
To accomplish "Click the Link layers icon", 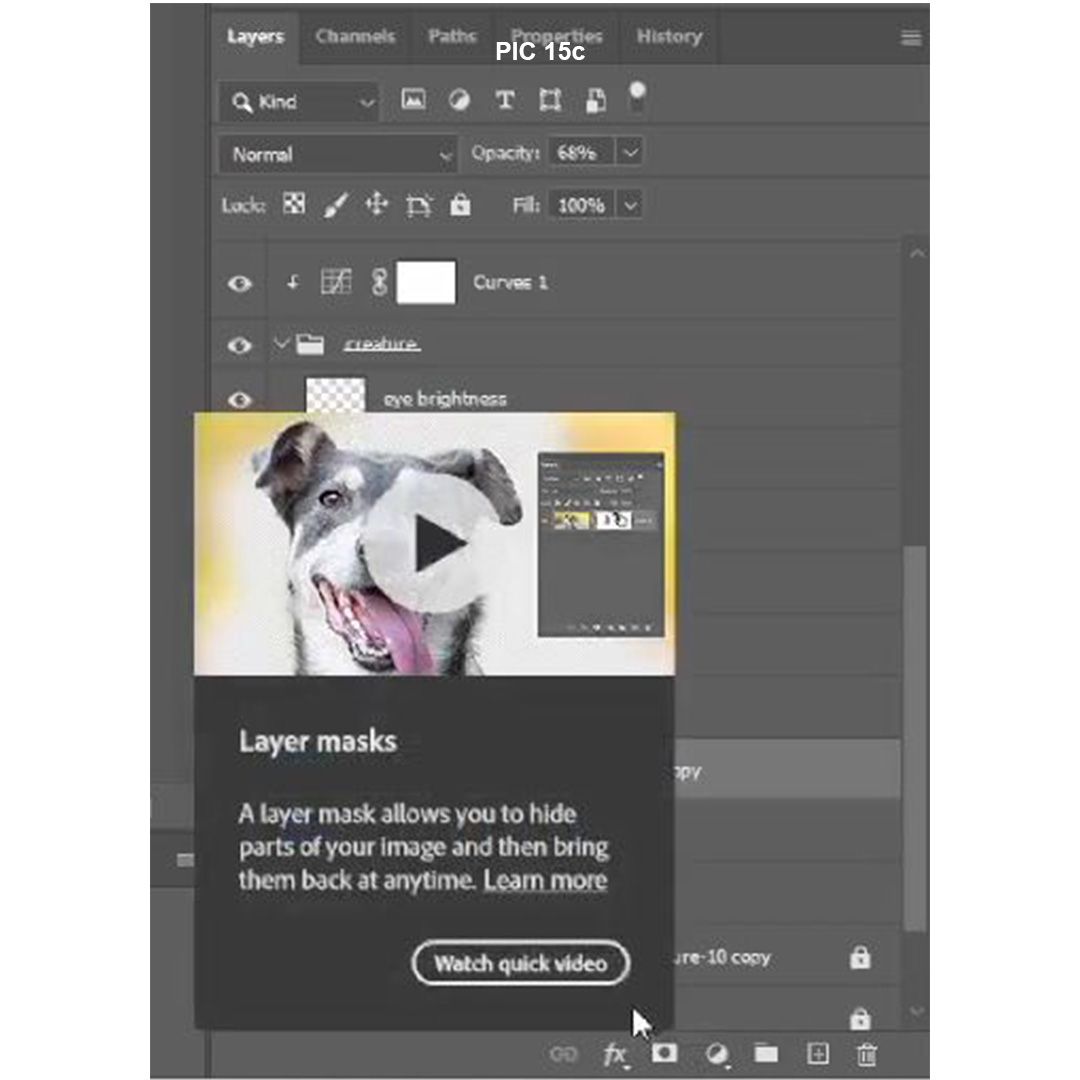I will [563, 1054].
